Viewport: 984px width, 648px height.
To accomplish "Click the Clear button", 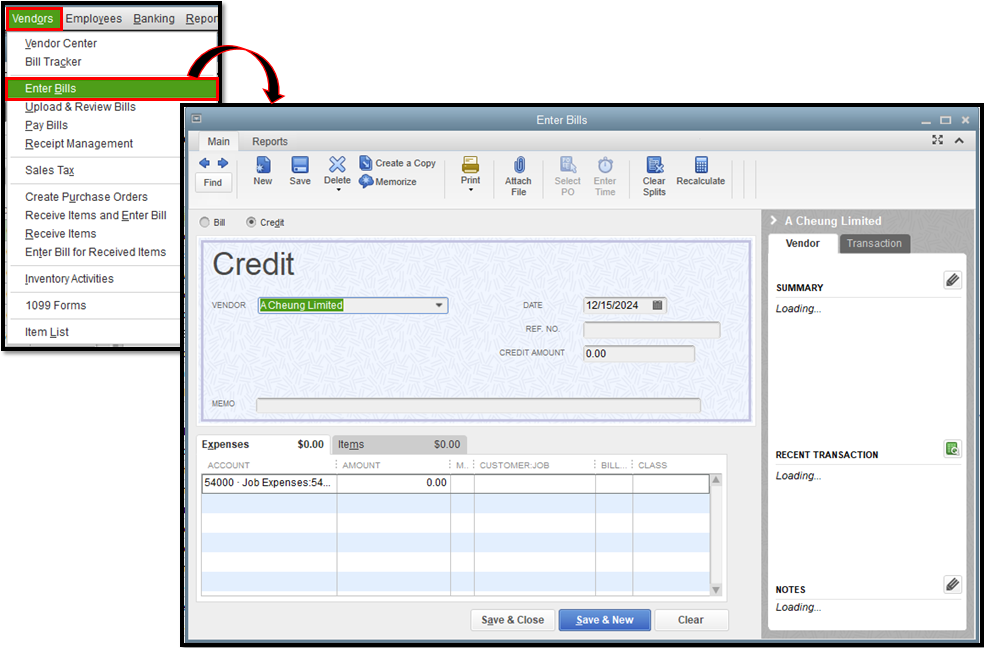I will point(691,620).
